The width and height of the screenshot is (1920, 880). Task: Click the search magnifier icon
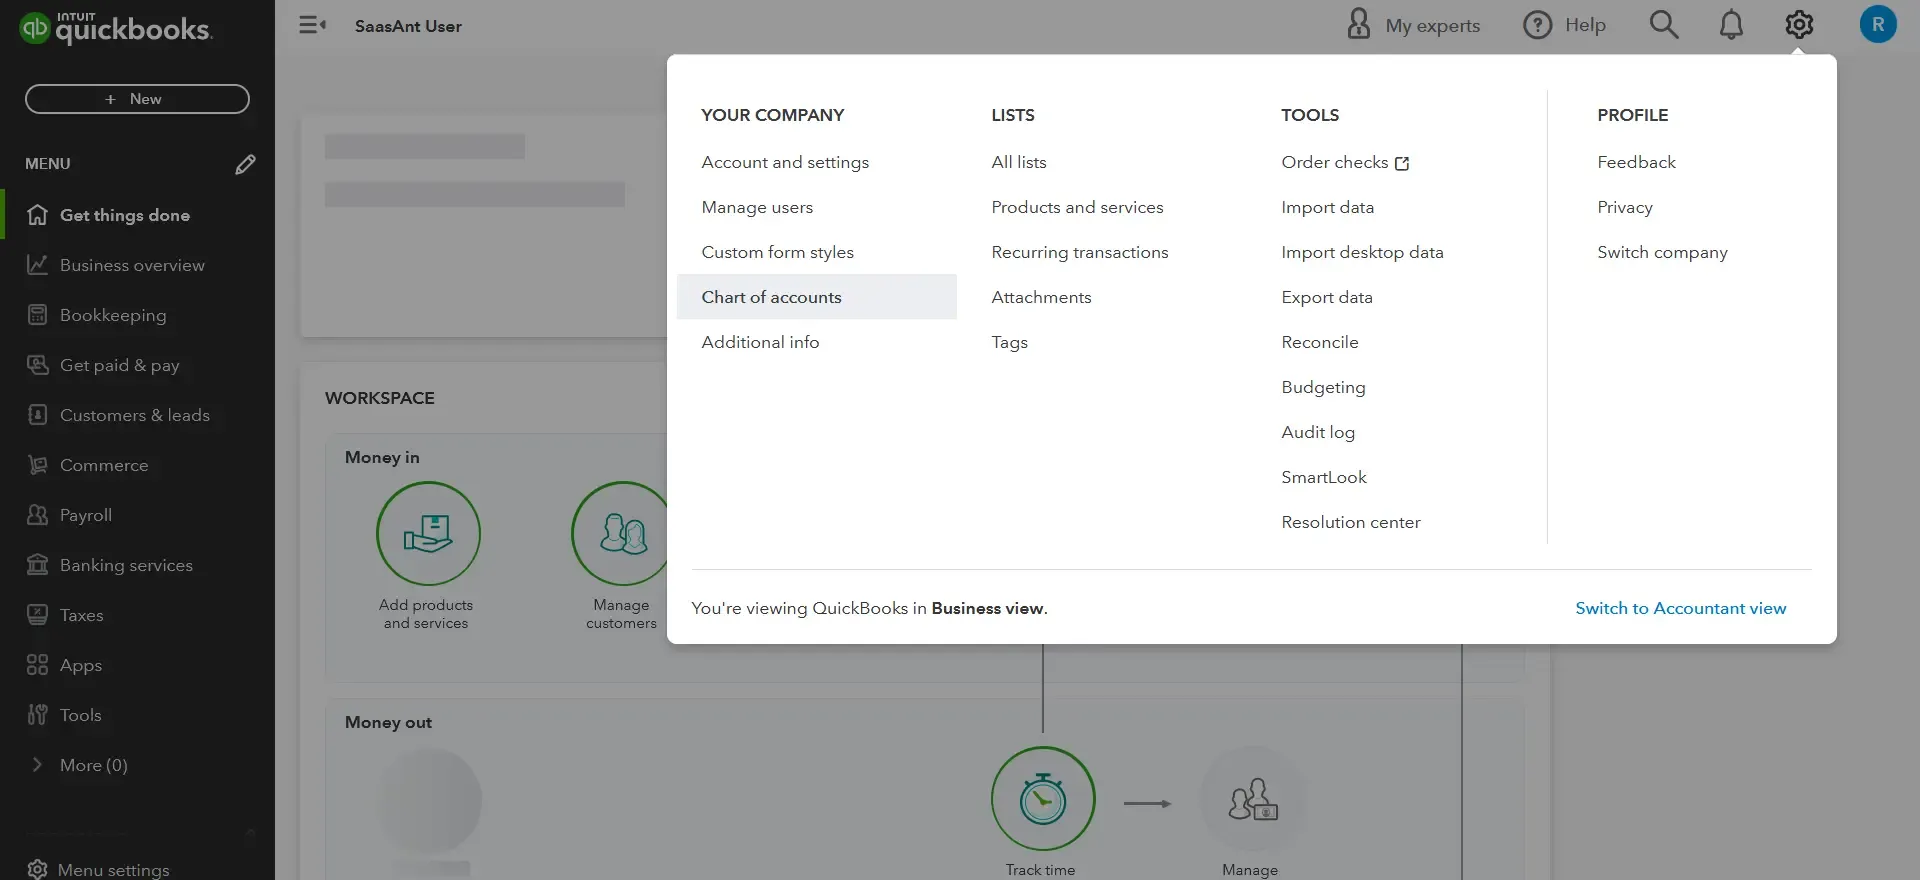[1664, 25]
